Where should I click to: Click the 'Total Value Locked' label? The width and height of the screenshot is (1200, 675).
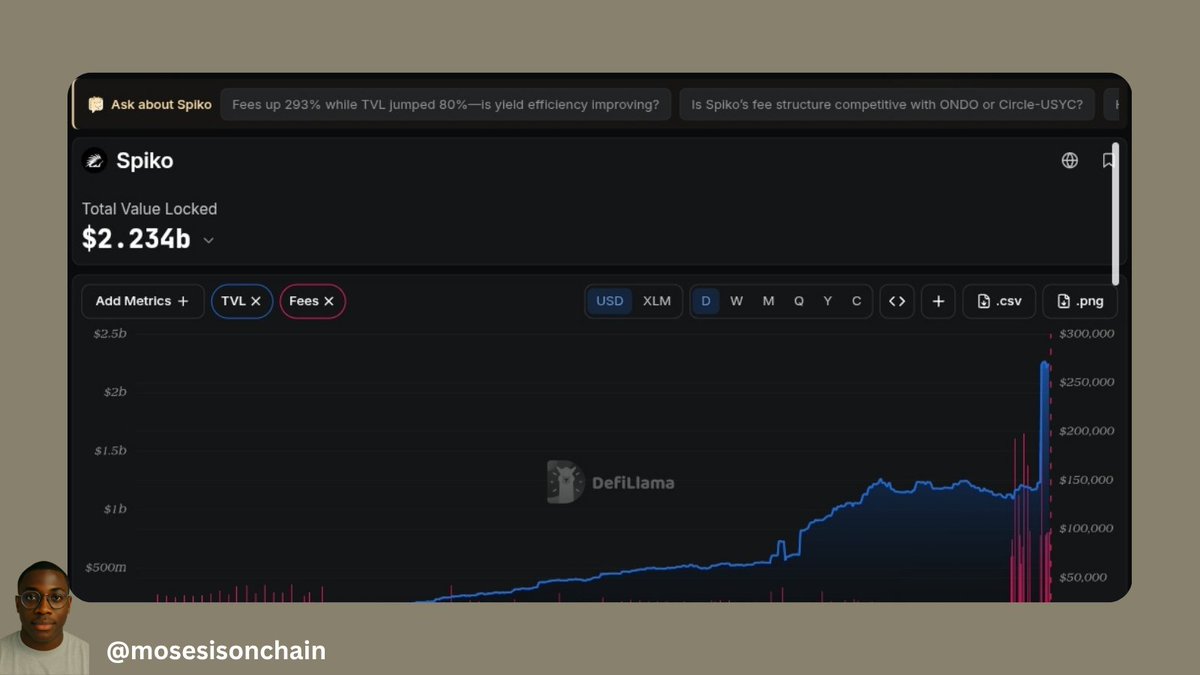point(149,209)
